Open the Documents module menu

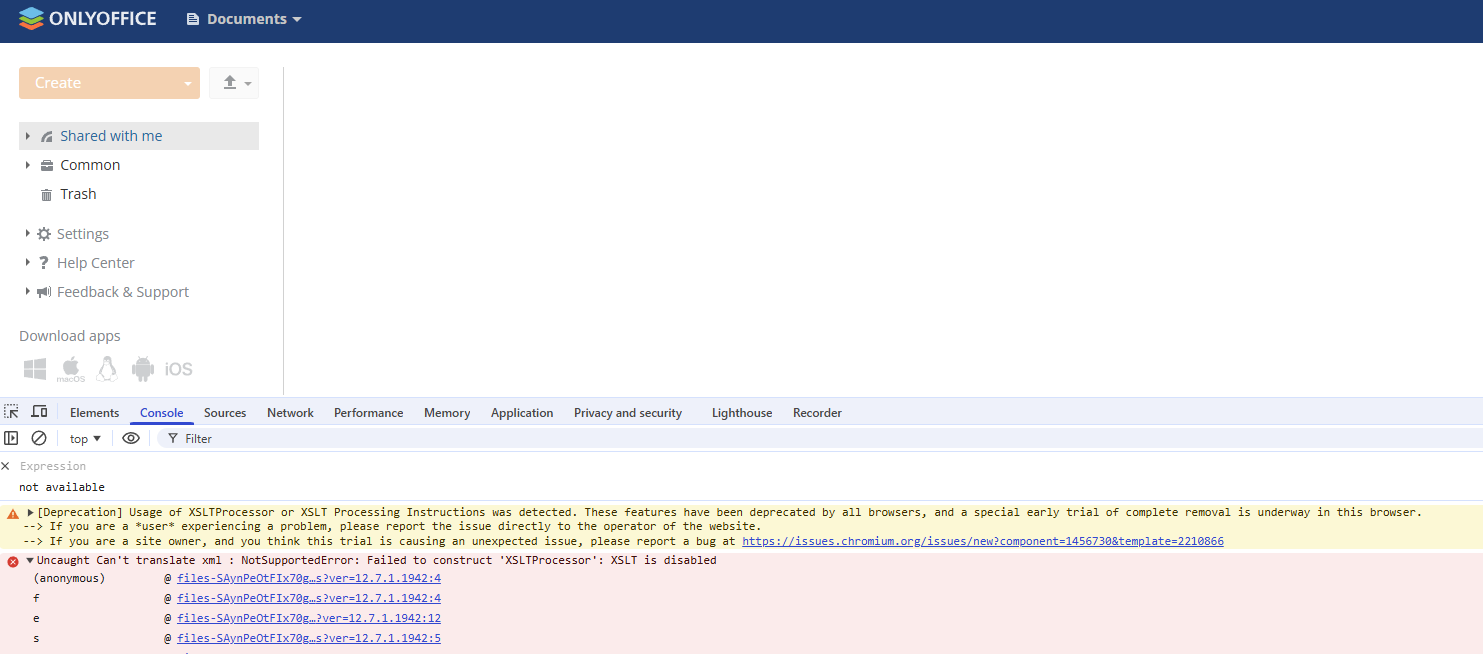(x=244, y=19)
